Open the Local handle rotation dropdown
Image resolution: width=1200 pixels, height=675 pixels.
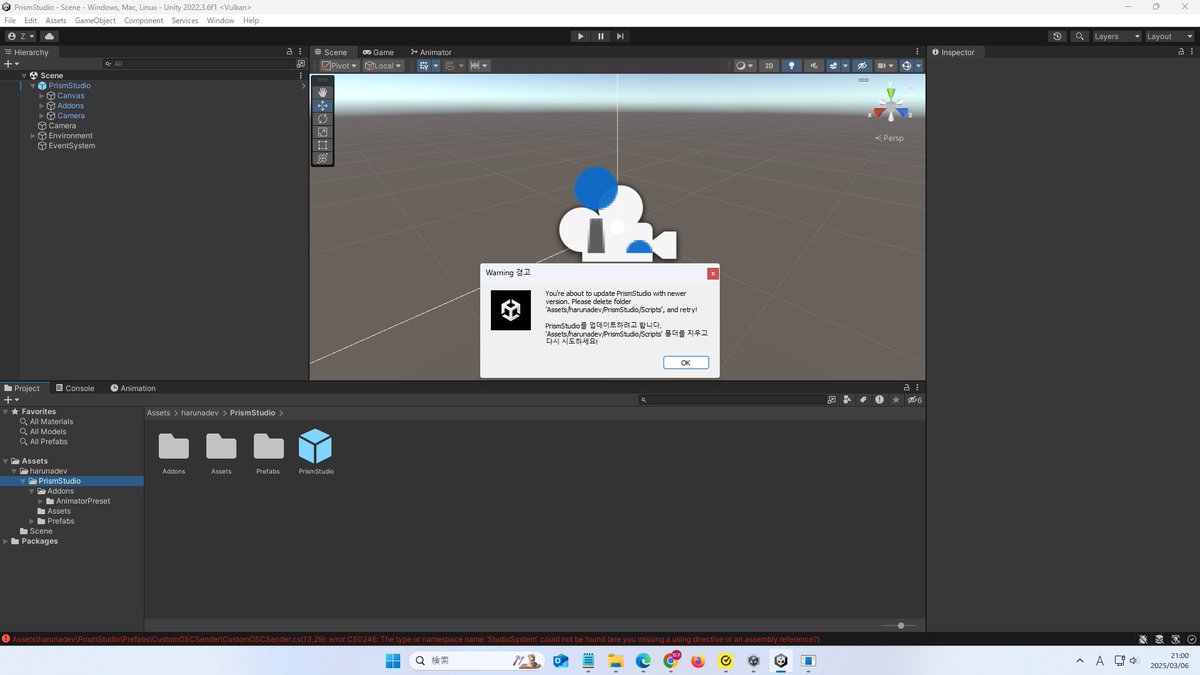(383, 65)
